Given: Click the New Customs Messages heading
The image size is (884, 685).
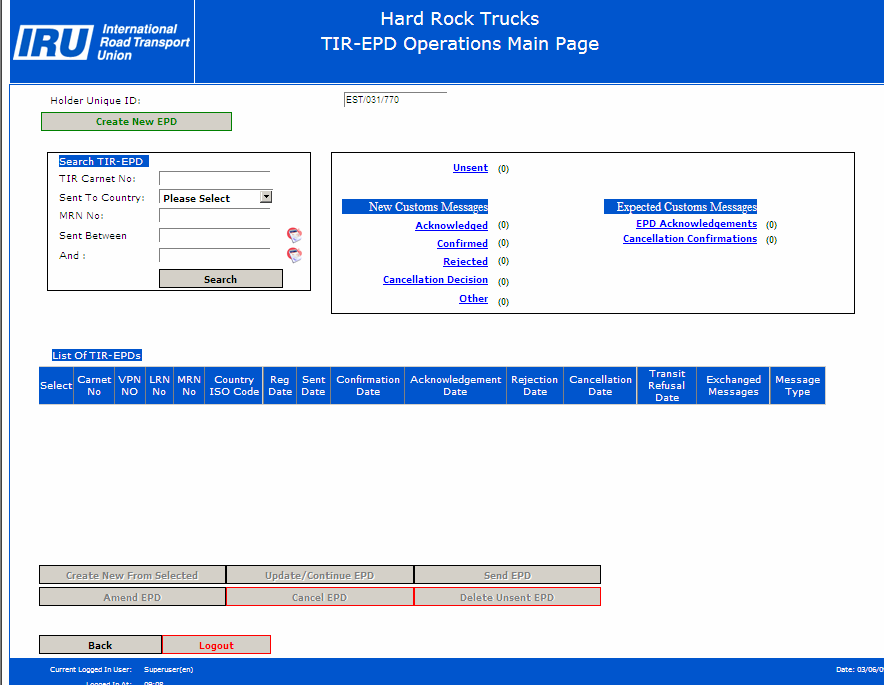Looking at the screenshot, I should coord(415,206).
